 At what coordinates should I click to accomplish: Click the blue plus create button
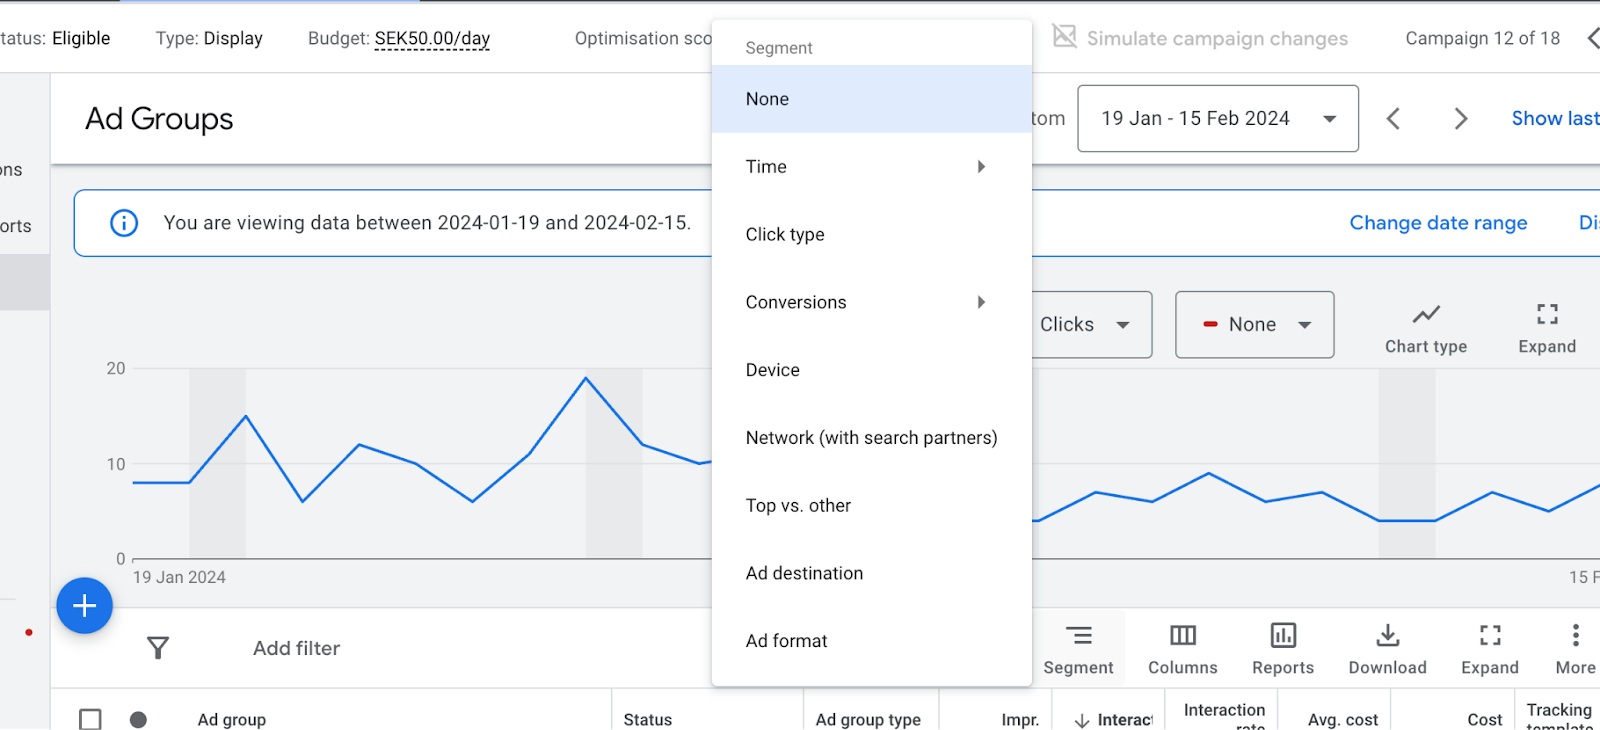coord(85,606)
